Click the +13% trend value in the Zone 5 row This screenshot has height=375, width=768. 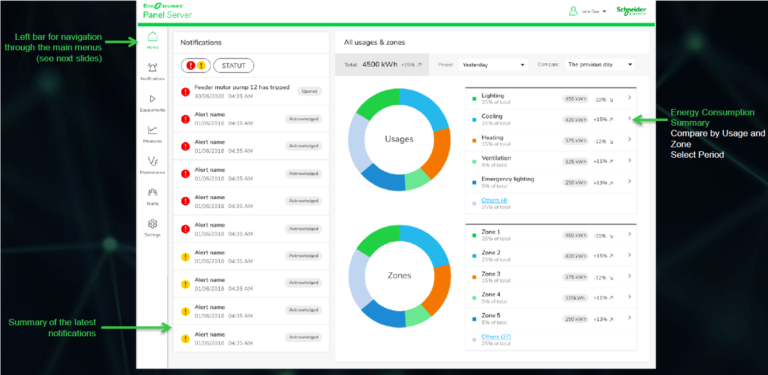[x=600, y=319]
